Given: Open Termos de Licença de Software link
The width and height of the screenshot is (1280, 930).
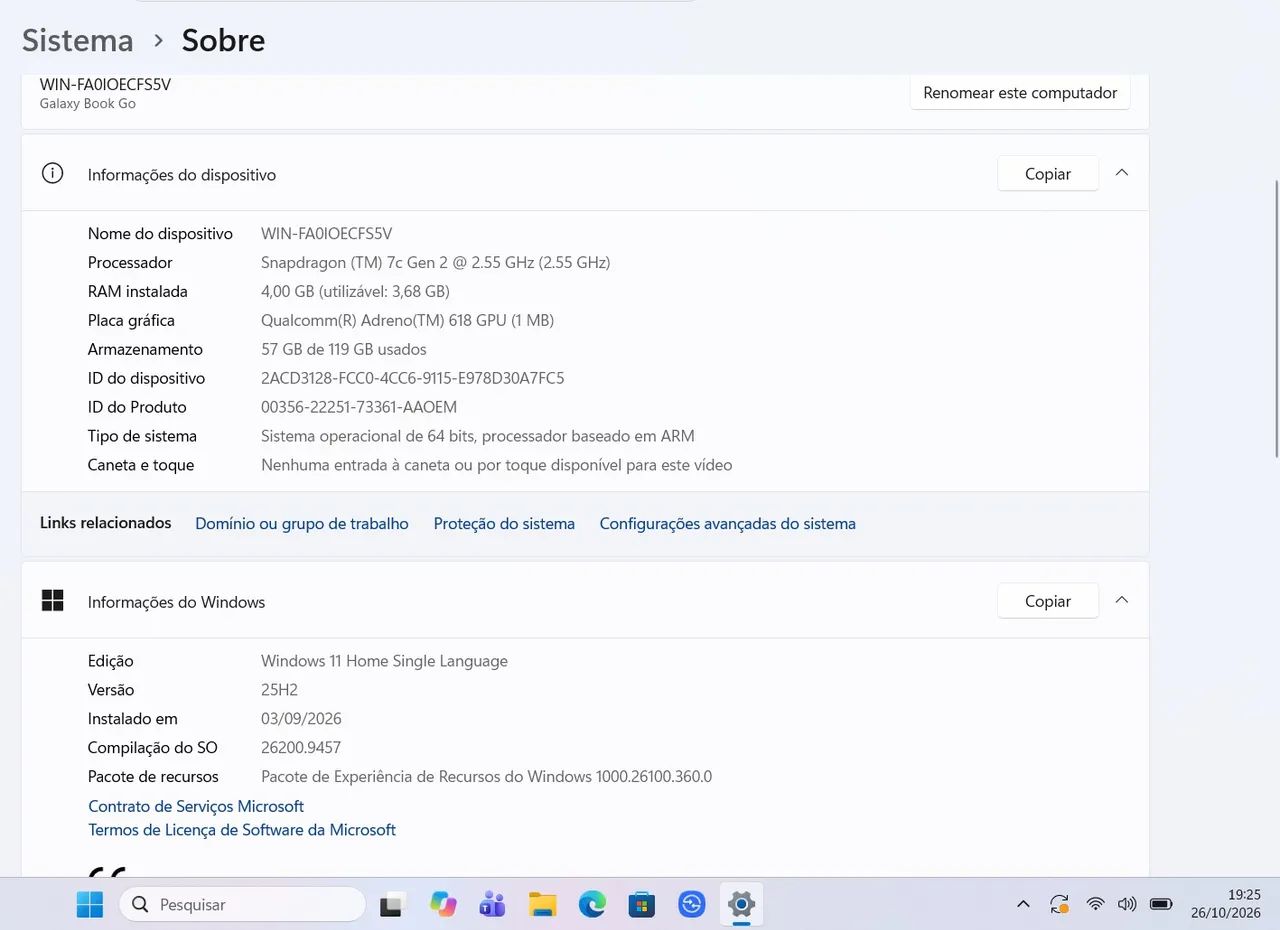Looking at the screenshot, I should pyautogui.click(x=242, y=830).
